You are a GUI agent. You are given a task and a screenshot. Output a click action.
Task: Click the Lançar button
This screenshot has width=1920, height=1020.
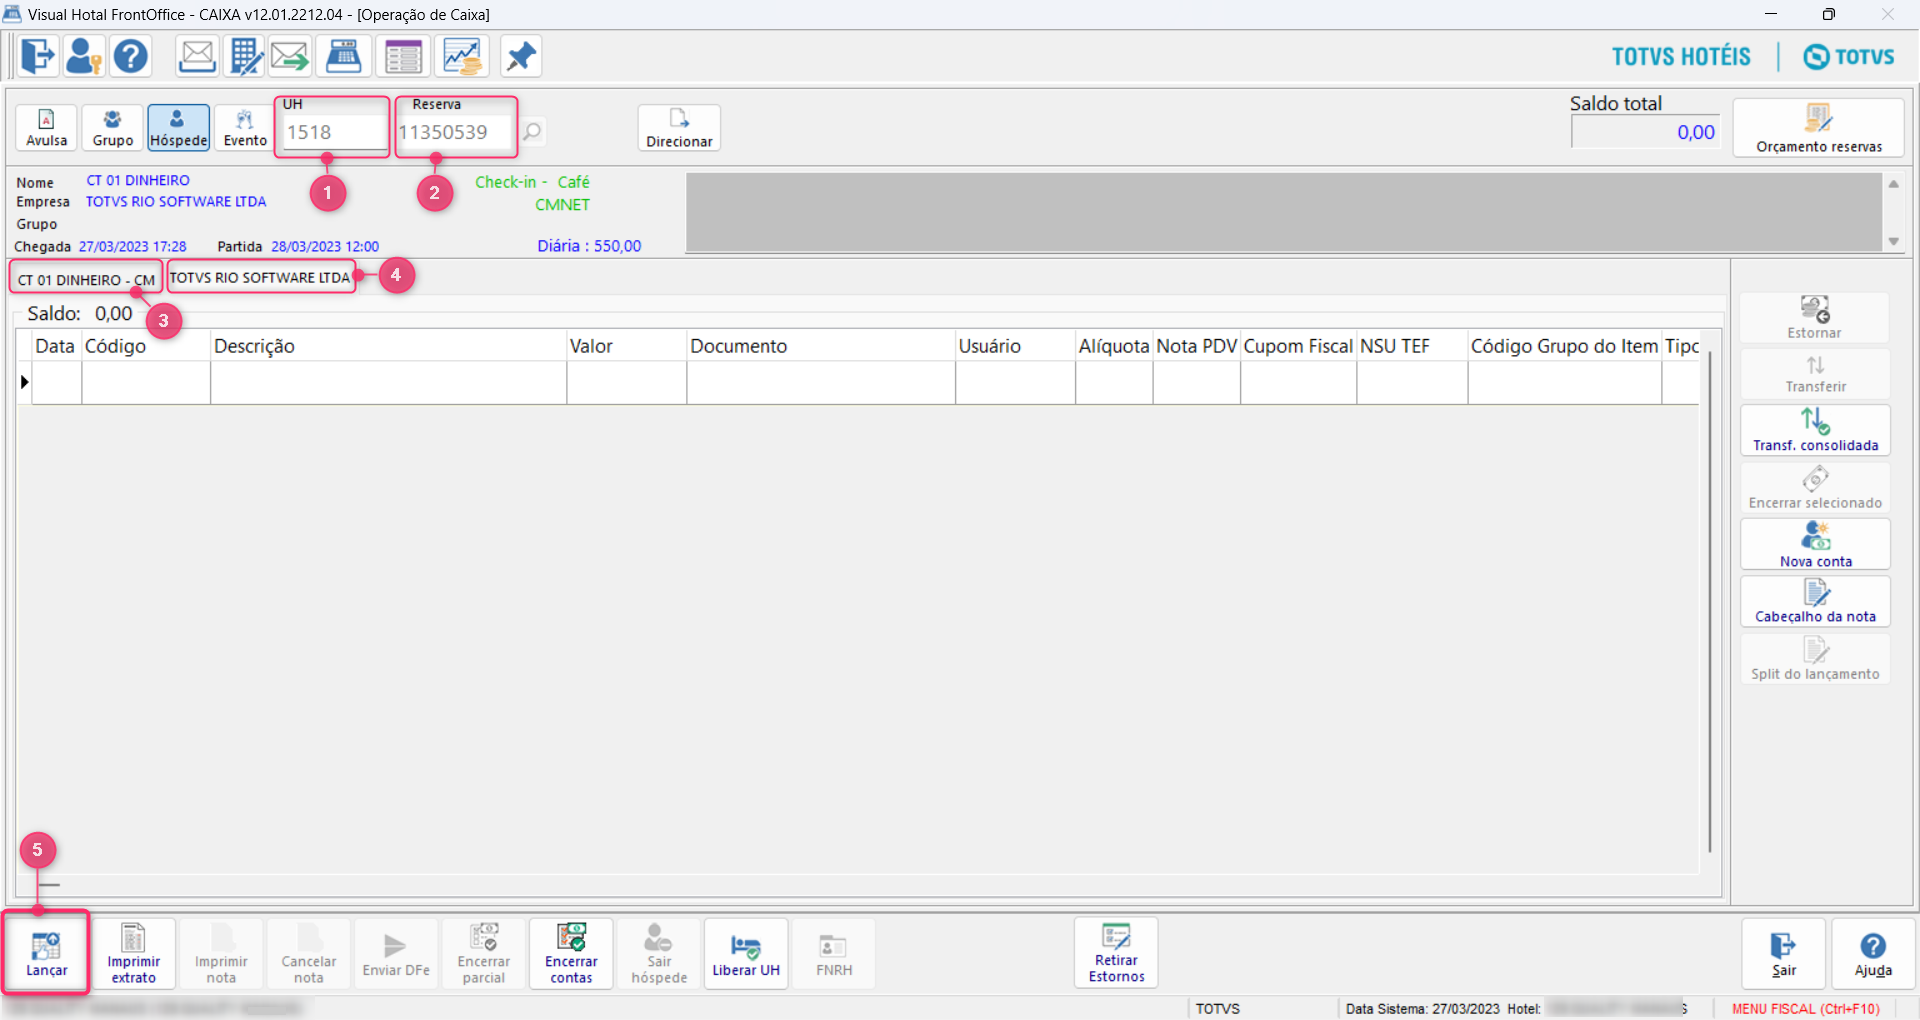click(47, 953)
